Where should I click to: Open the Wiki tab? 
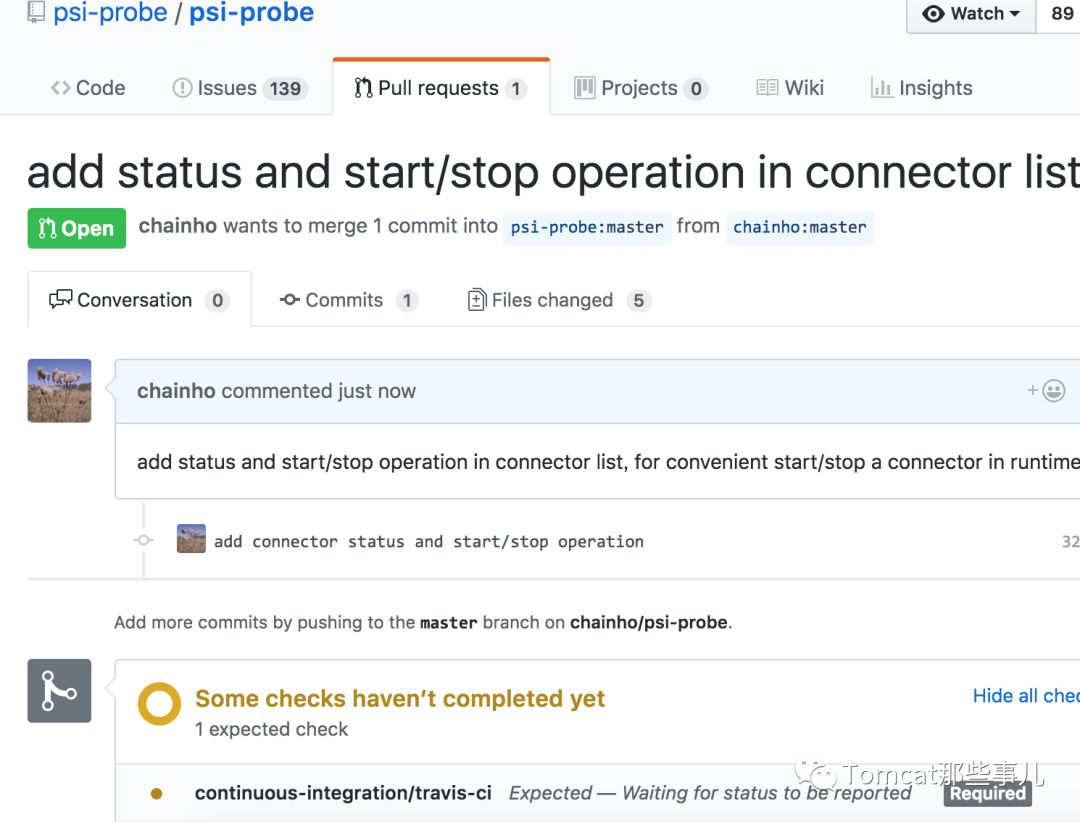(x=790, y=88)
